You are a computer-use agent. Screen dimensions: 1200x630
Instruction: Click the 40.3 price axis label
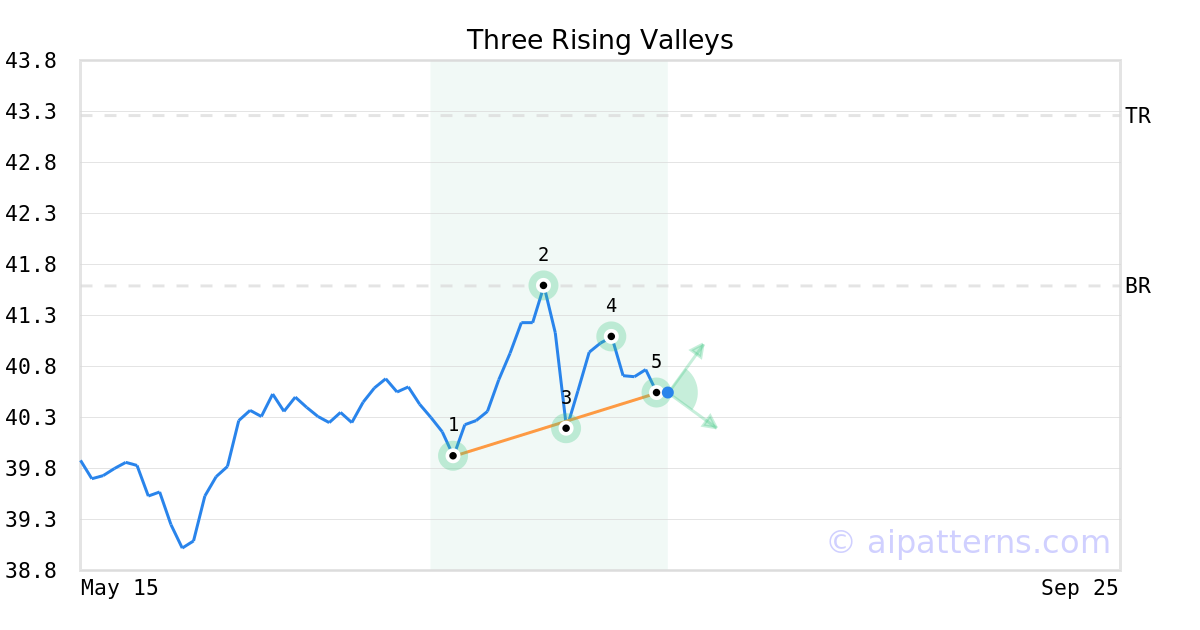(30, 418)
